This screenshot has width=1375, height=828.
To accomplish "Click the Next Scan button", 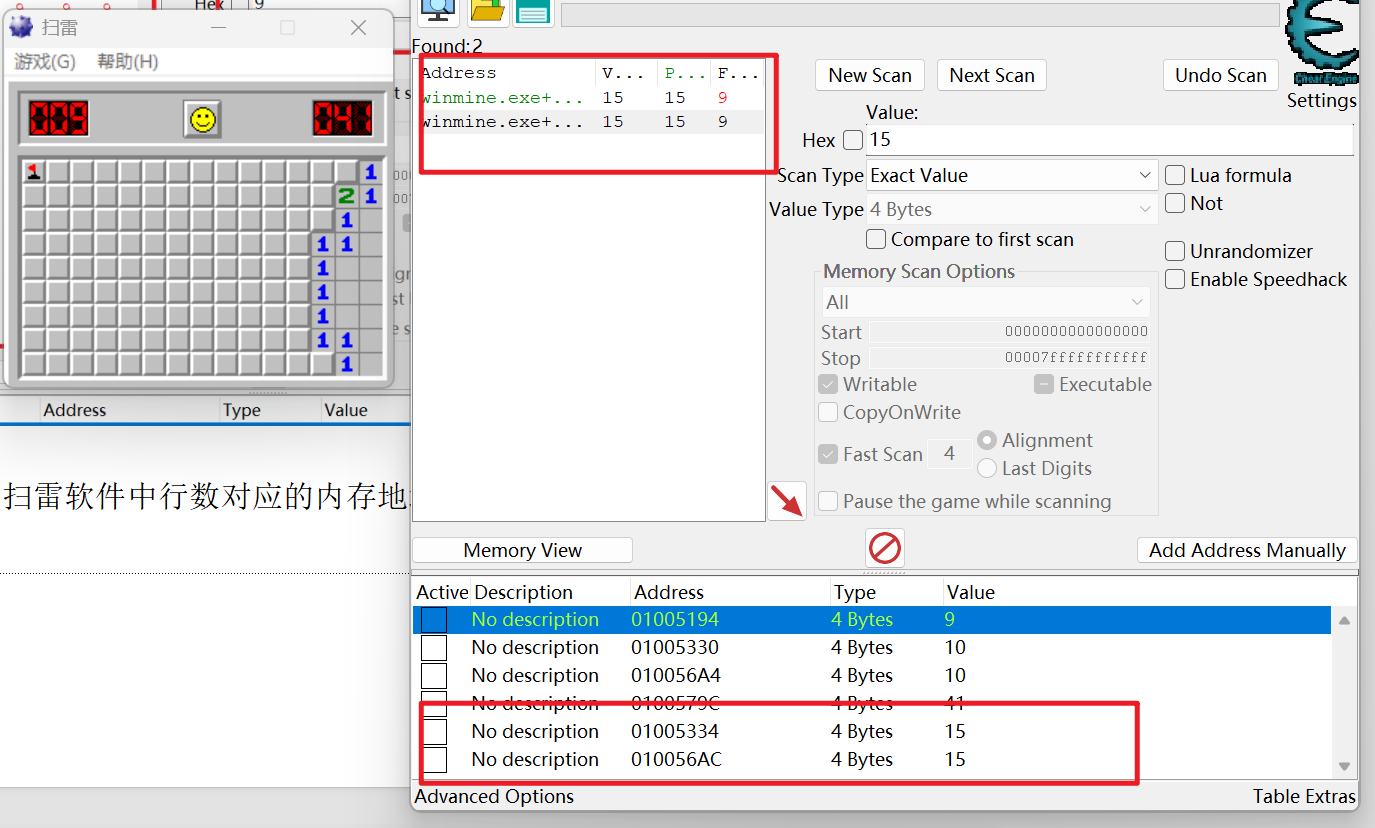I will tap(992, 75).
